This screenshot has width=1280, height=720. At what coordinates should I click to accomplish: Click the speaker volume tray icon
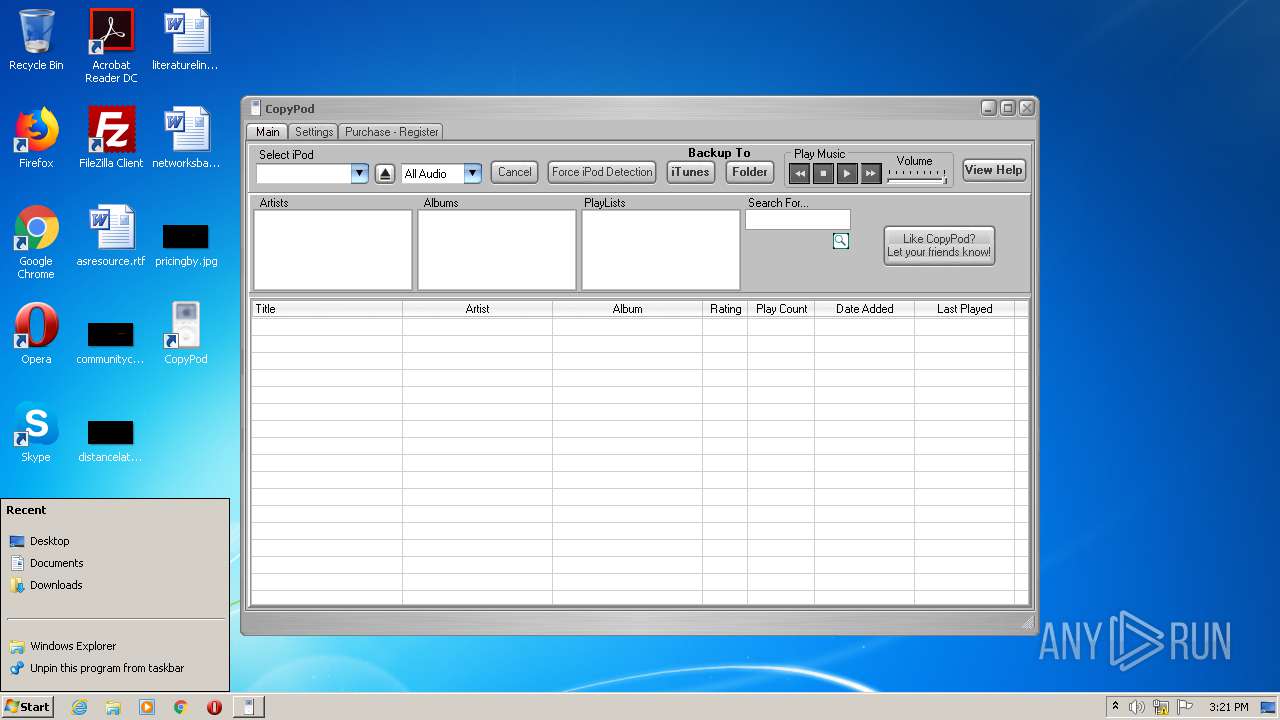coord(1137,707)
